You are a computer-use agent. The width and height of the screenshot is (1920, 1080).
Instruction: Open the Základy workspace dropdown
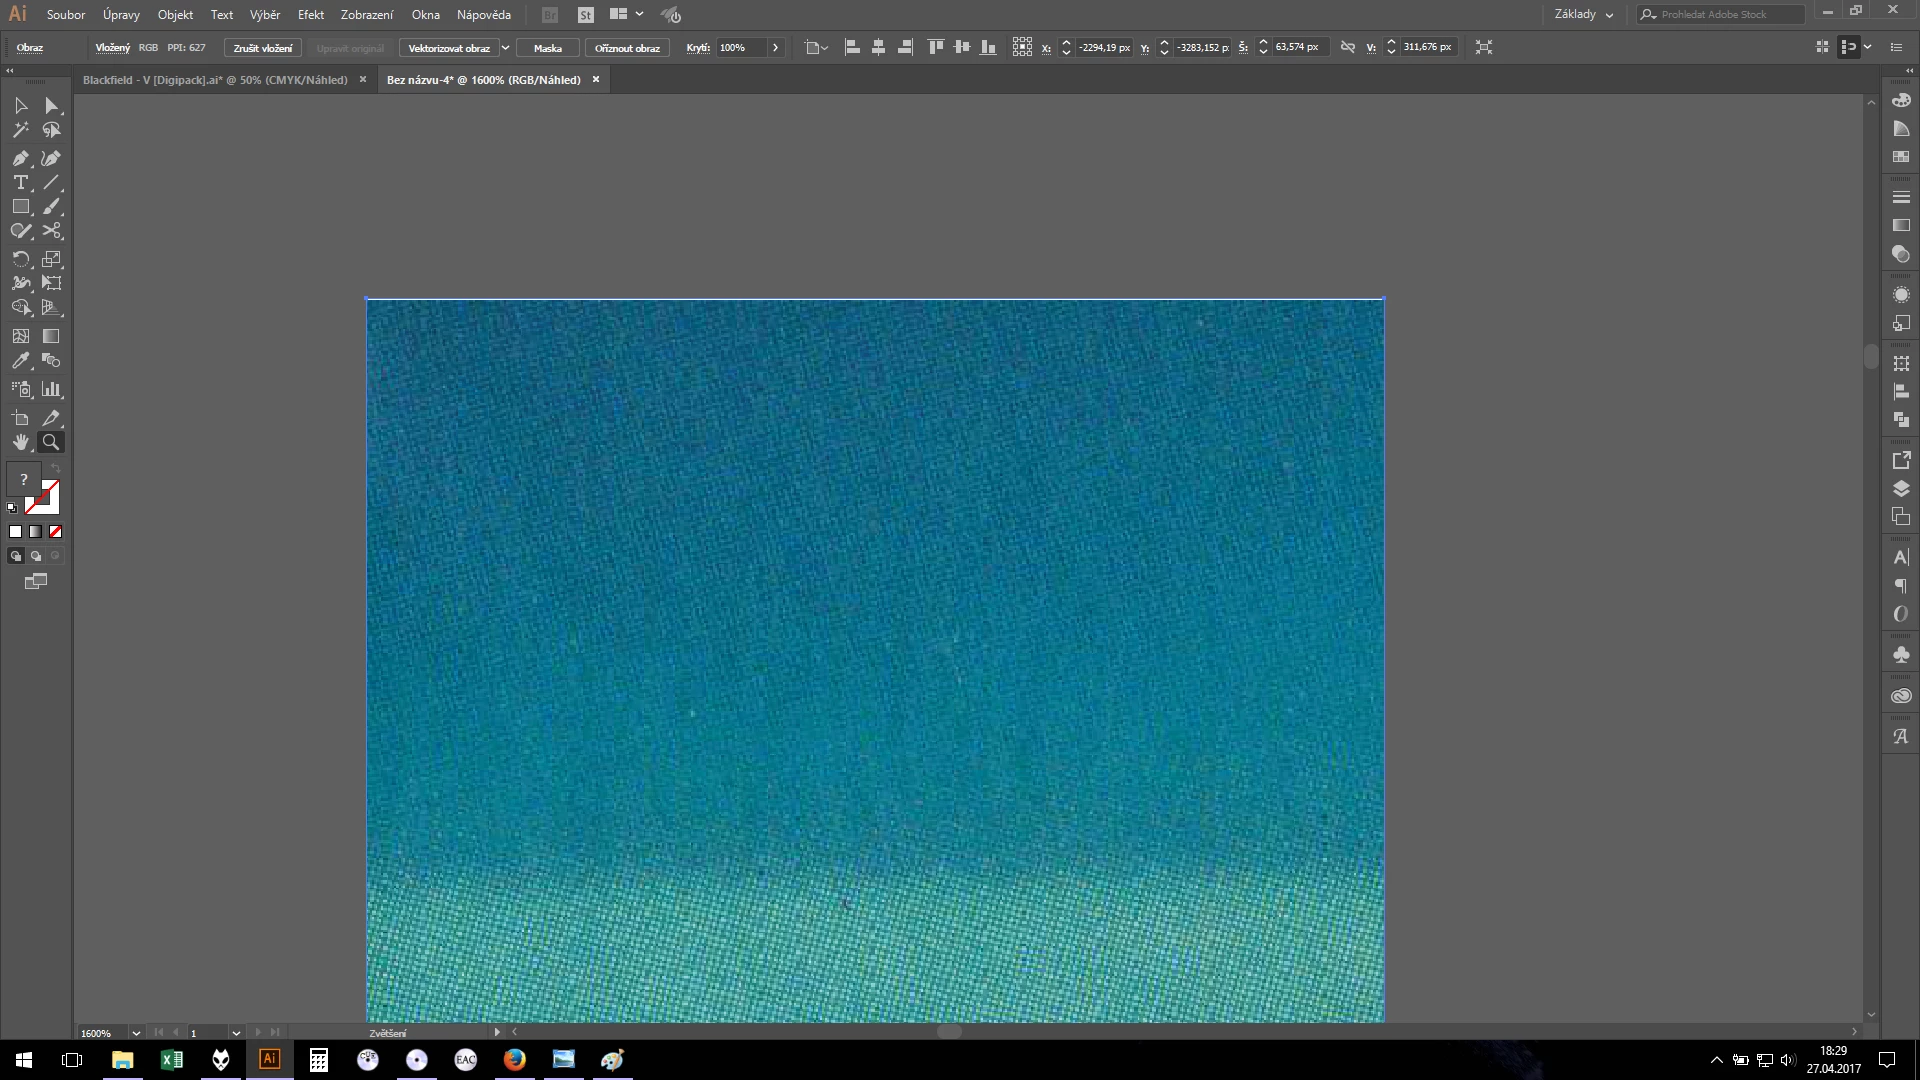1584,15
